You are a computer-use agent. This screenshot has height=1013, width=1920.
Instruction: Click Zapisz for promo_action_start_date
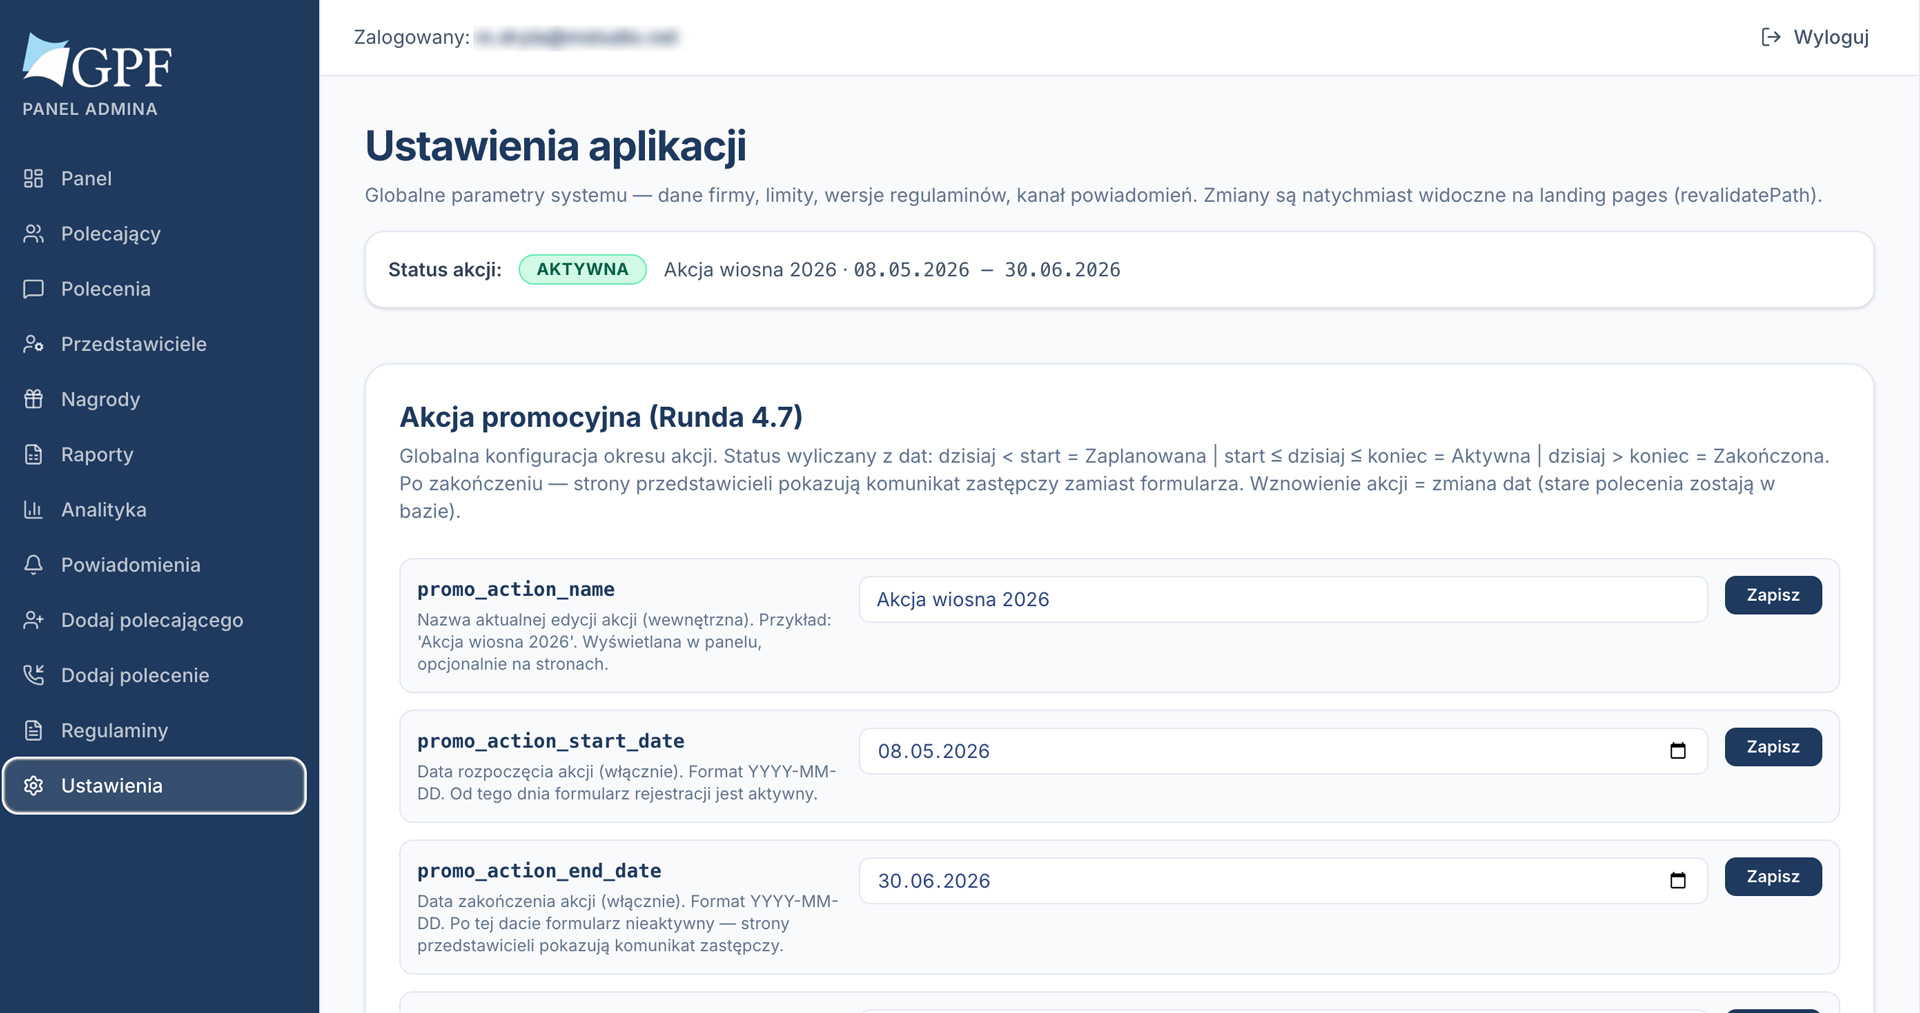[1773, 747]
